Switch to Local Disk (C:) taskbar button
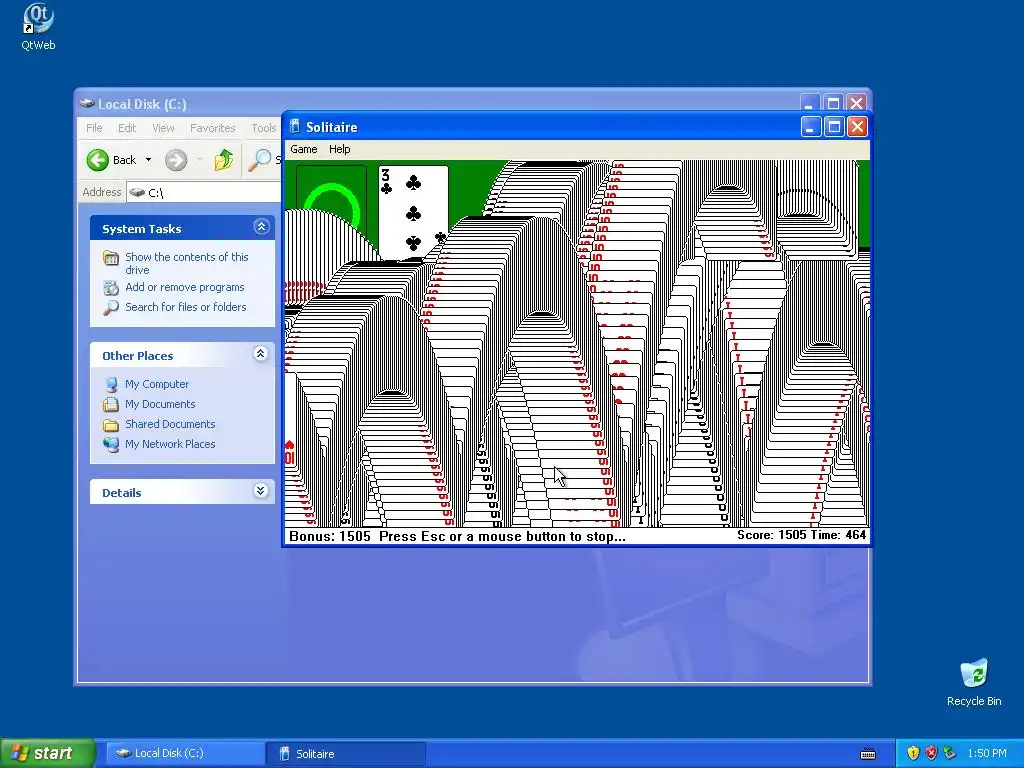 click(x=185, y=753)
